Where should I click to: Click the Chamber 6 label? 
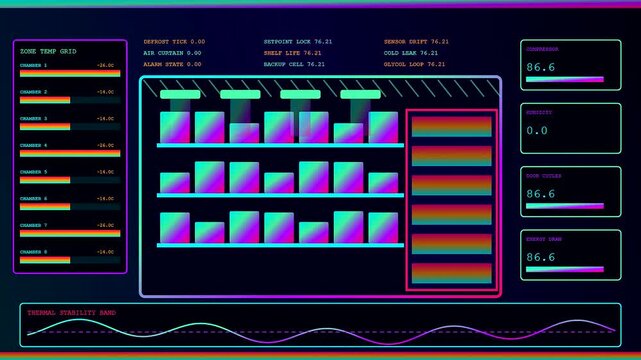pos(34,199)
